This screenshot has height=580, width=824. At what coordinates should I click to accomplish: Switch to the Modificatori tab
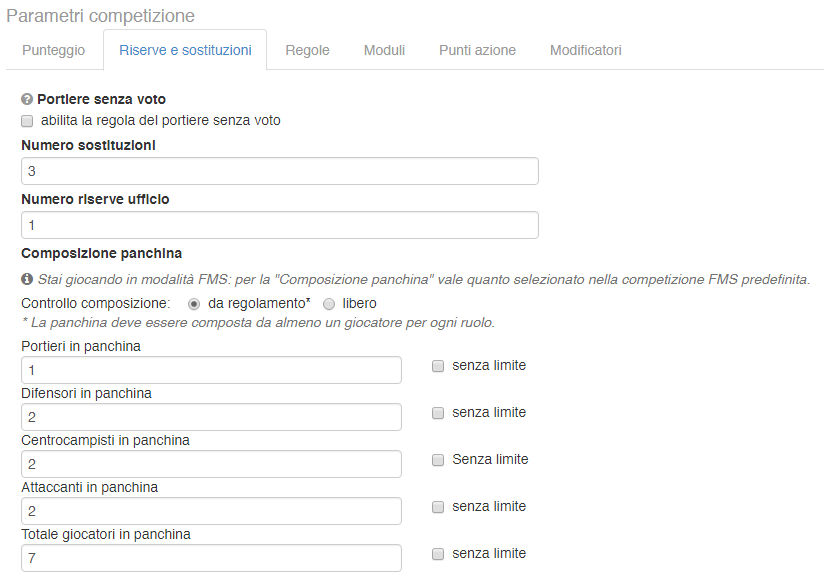point(585,50)
